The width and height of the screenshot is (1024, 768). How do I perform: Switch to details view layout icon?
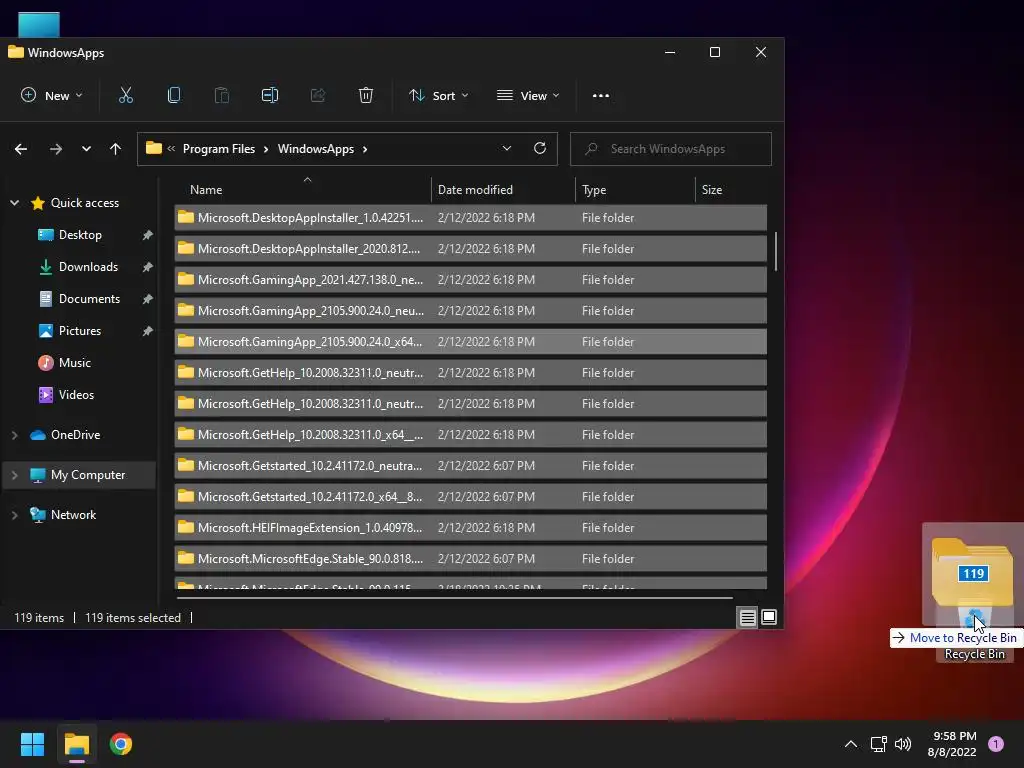pyautogui.click(x=748, y=617)
